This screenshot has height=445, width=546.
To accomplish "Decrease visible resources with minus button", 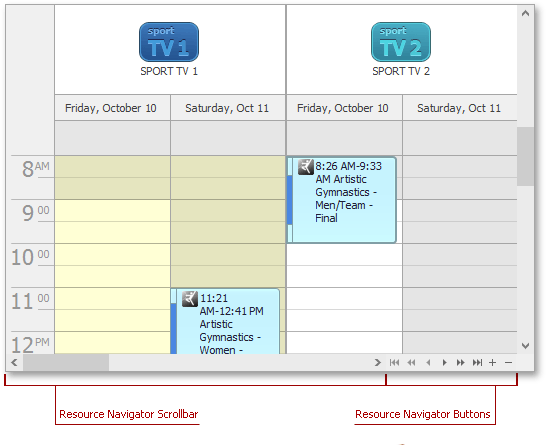I will click(508, 362).
